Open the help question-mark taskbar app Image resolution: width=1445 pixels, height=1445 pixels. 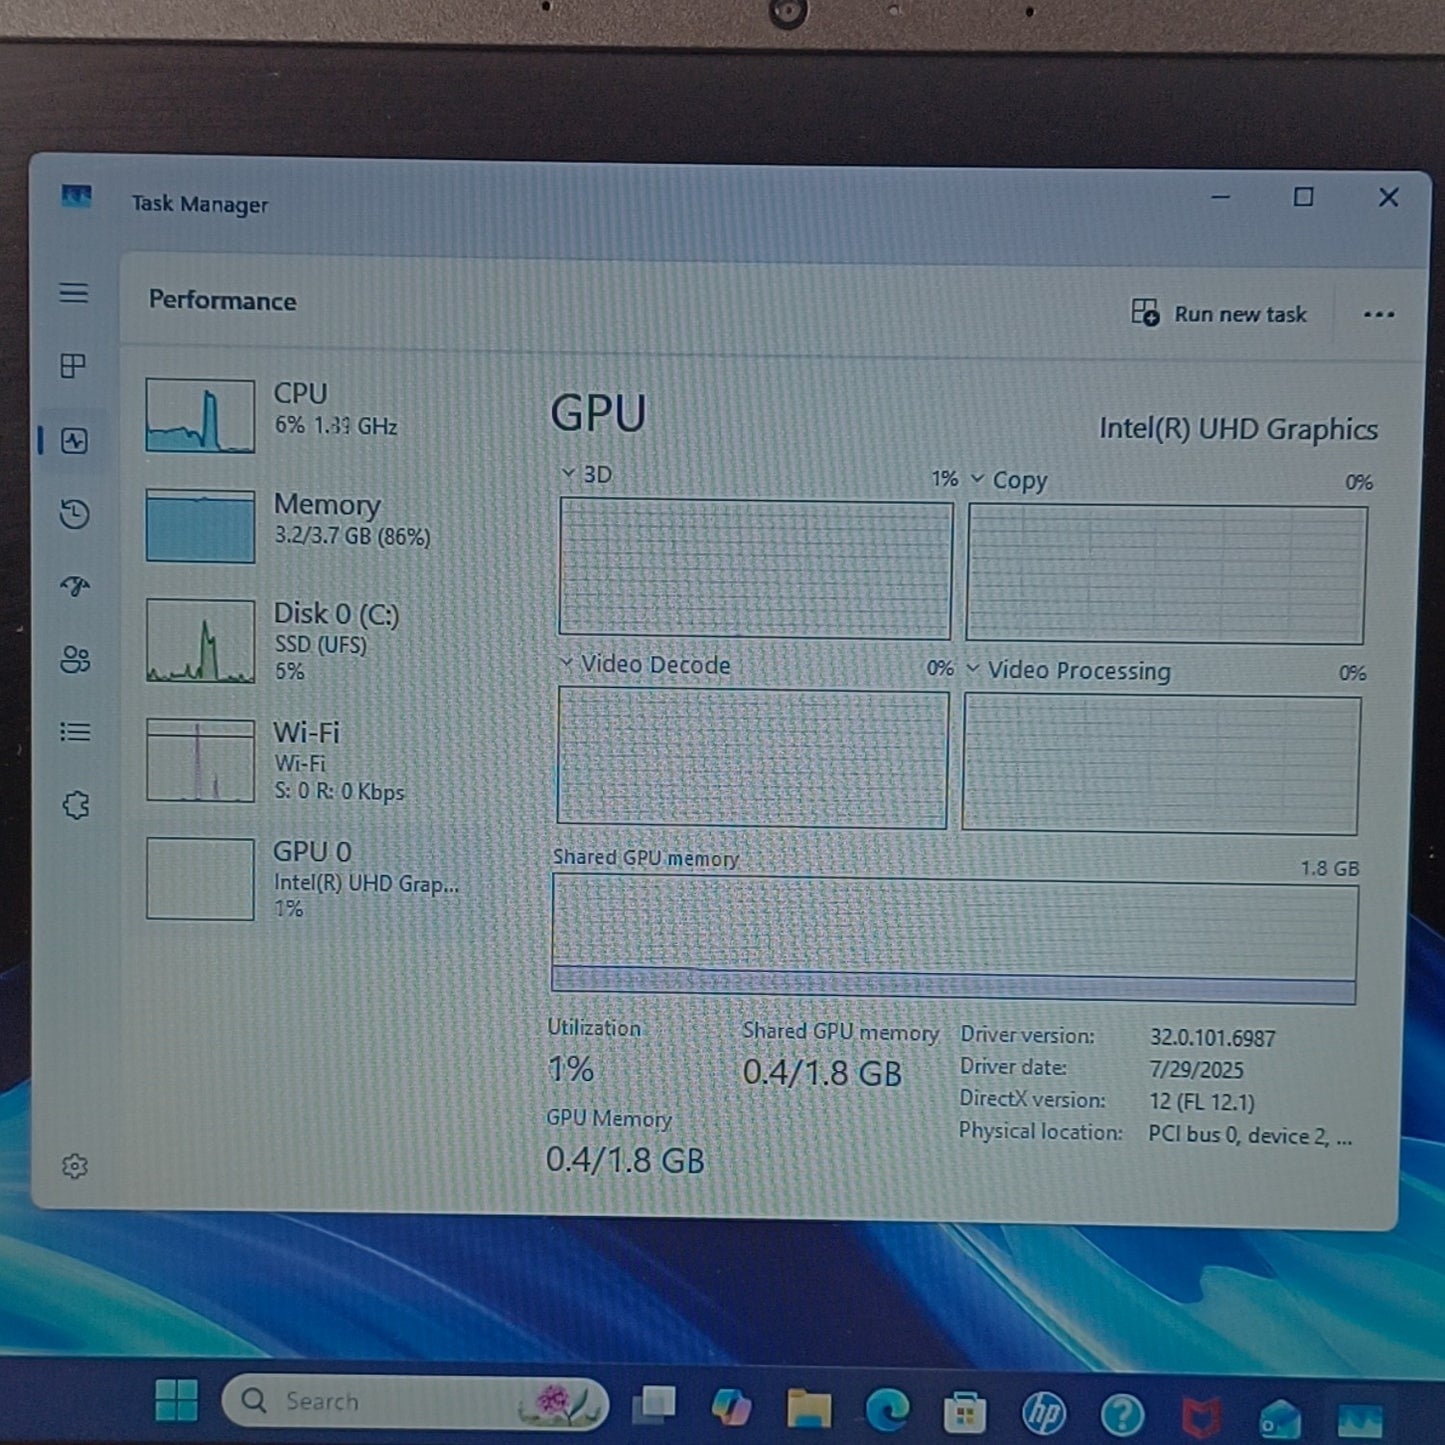[1122, 1415]
